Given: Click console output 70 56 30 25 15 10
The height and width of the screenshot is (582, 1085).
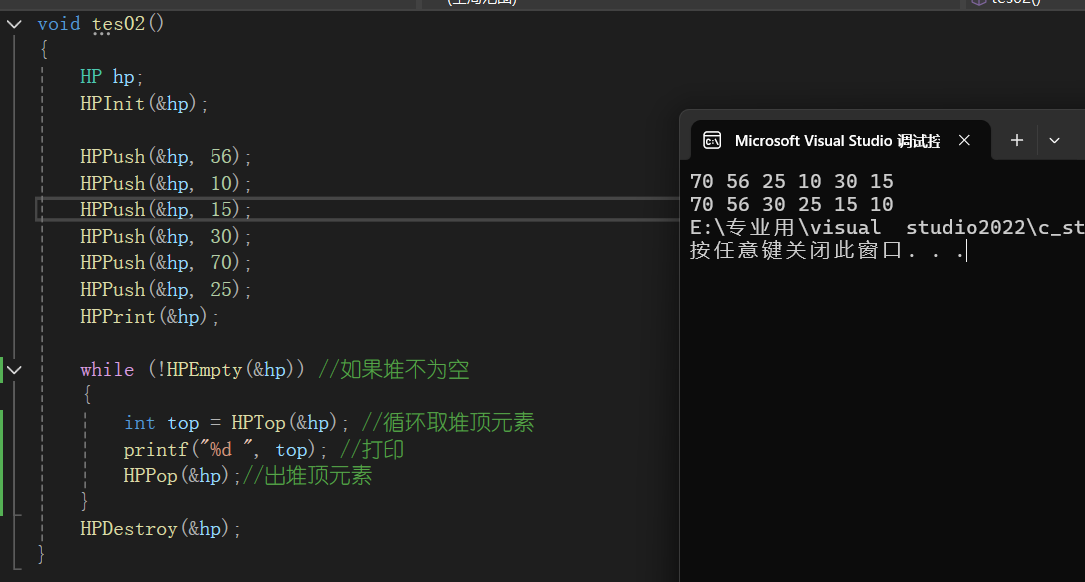Looking at the screenshot, I should click(x=792, y=204).
